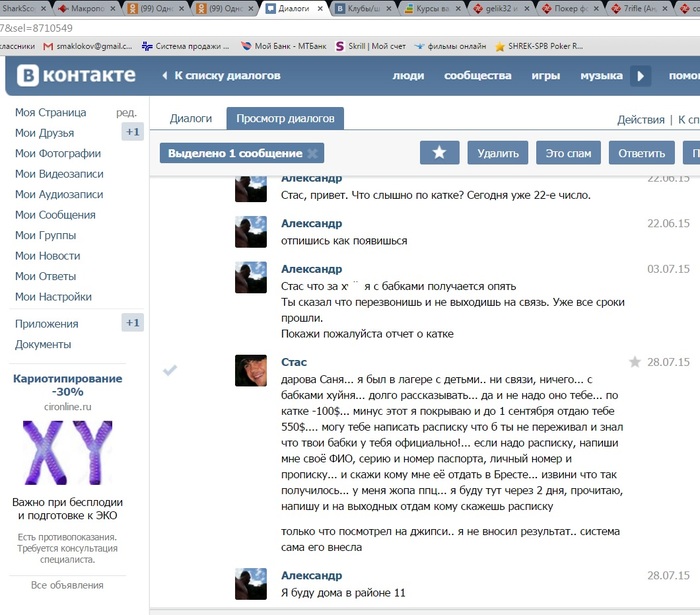The image size is (700, 615).
Task: Open Мои Настройки
Action: pyautogui.click(x=54, y=297)
